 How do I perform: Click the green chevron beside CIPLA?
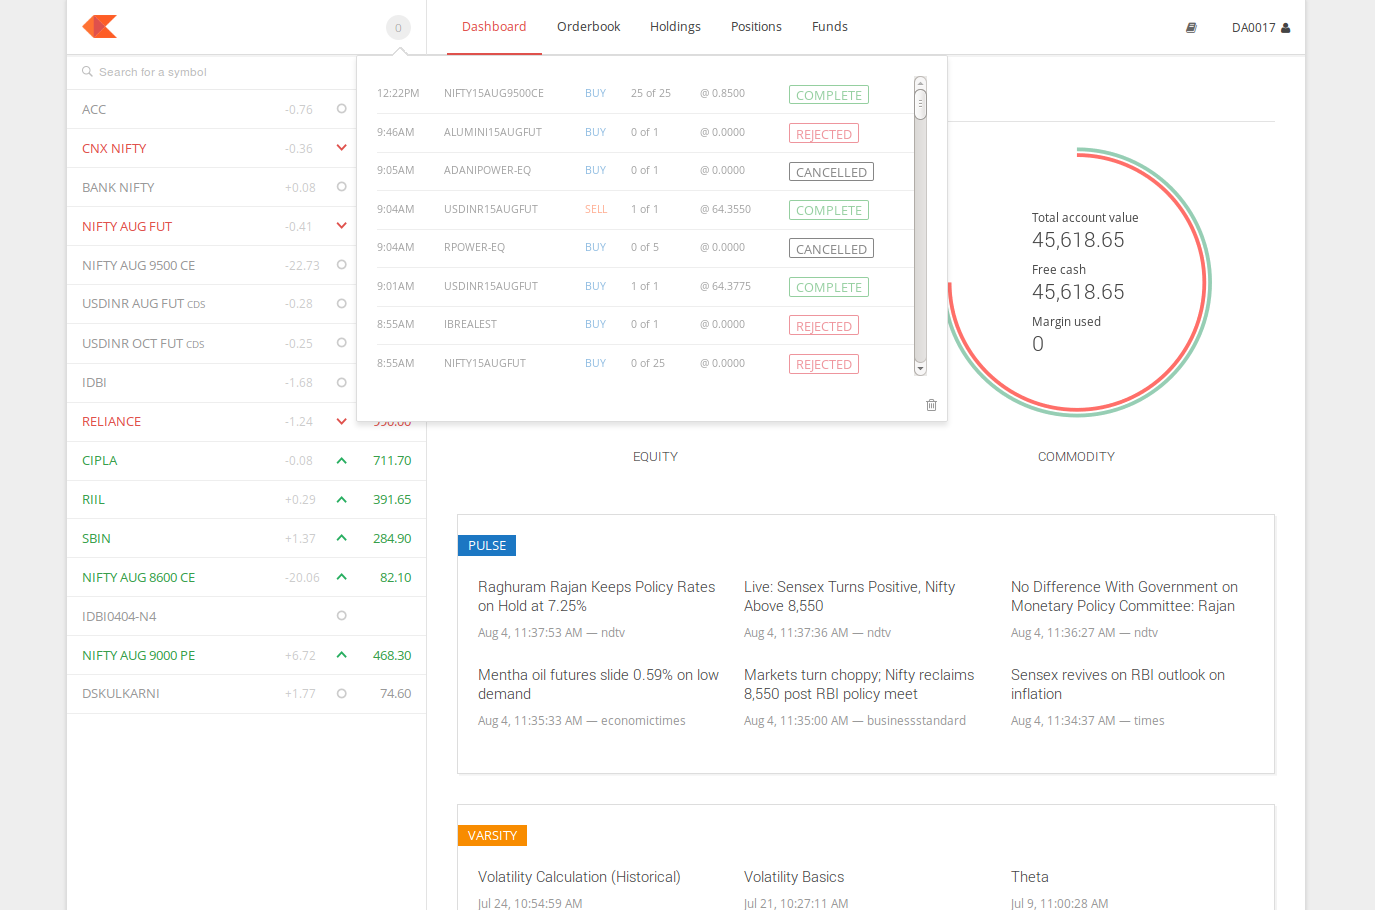coord(342,460)
